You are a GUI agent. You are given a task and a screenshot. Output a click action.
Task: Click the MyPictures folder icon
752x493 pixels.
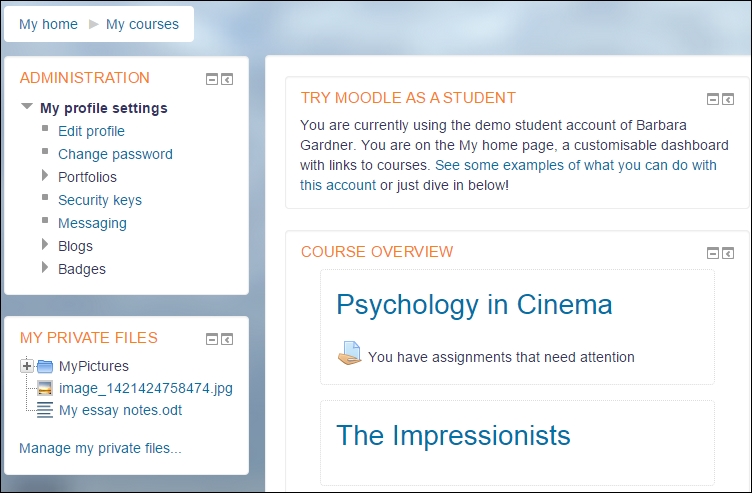[45, 366]
